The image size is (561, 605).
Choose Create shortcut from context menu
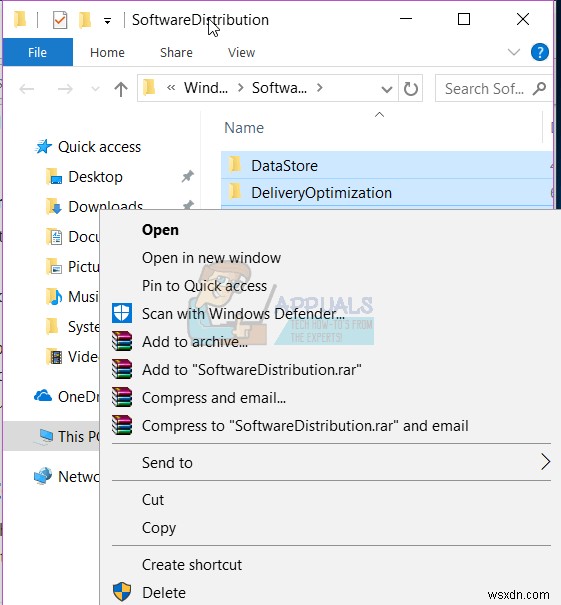tap(192, 565)
